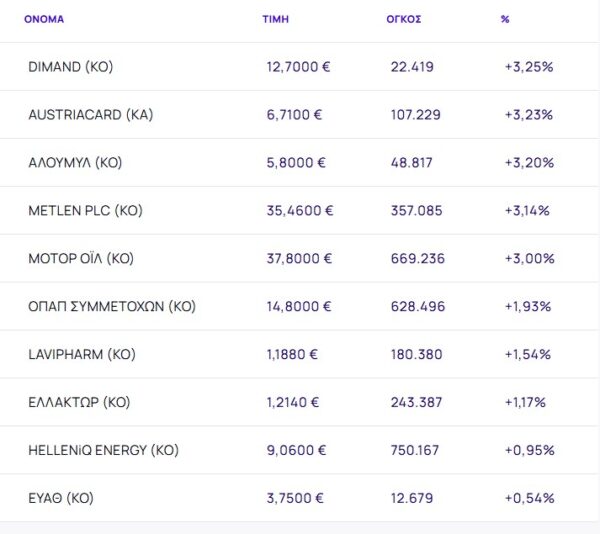Click the ΟΓΚΟΣ column header
This screenshot has height=534, width=600.
[403, 19]
